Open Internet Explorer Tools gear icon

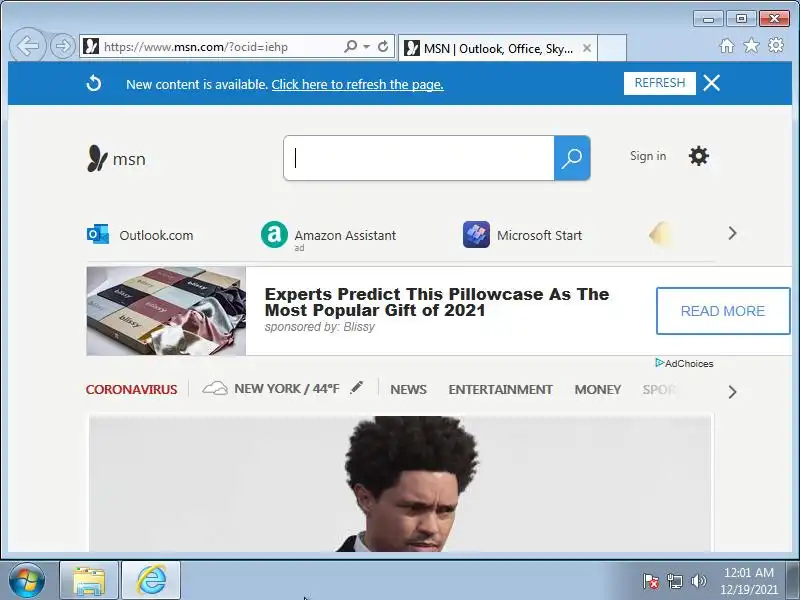(x=776, y=46)
